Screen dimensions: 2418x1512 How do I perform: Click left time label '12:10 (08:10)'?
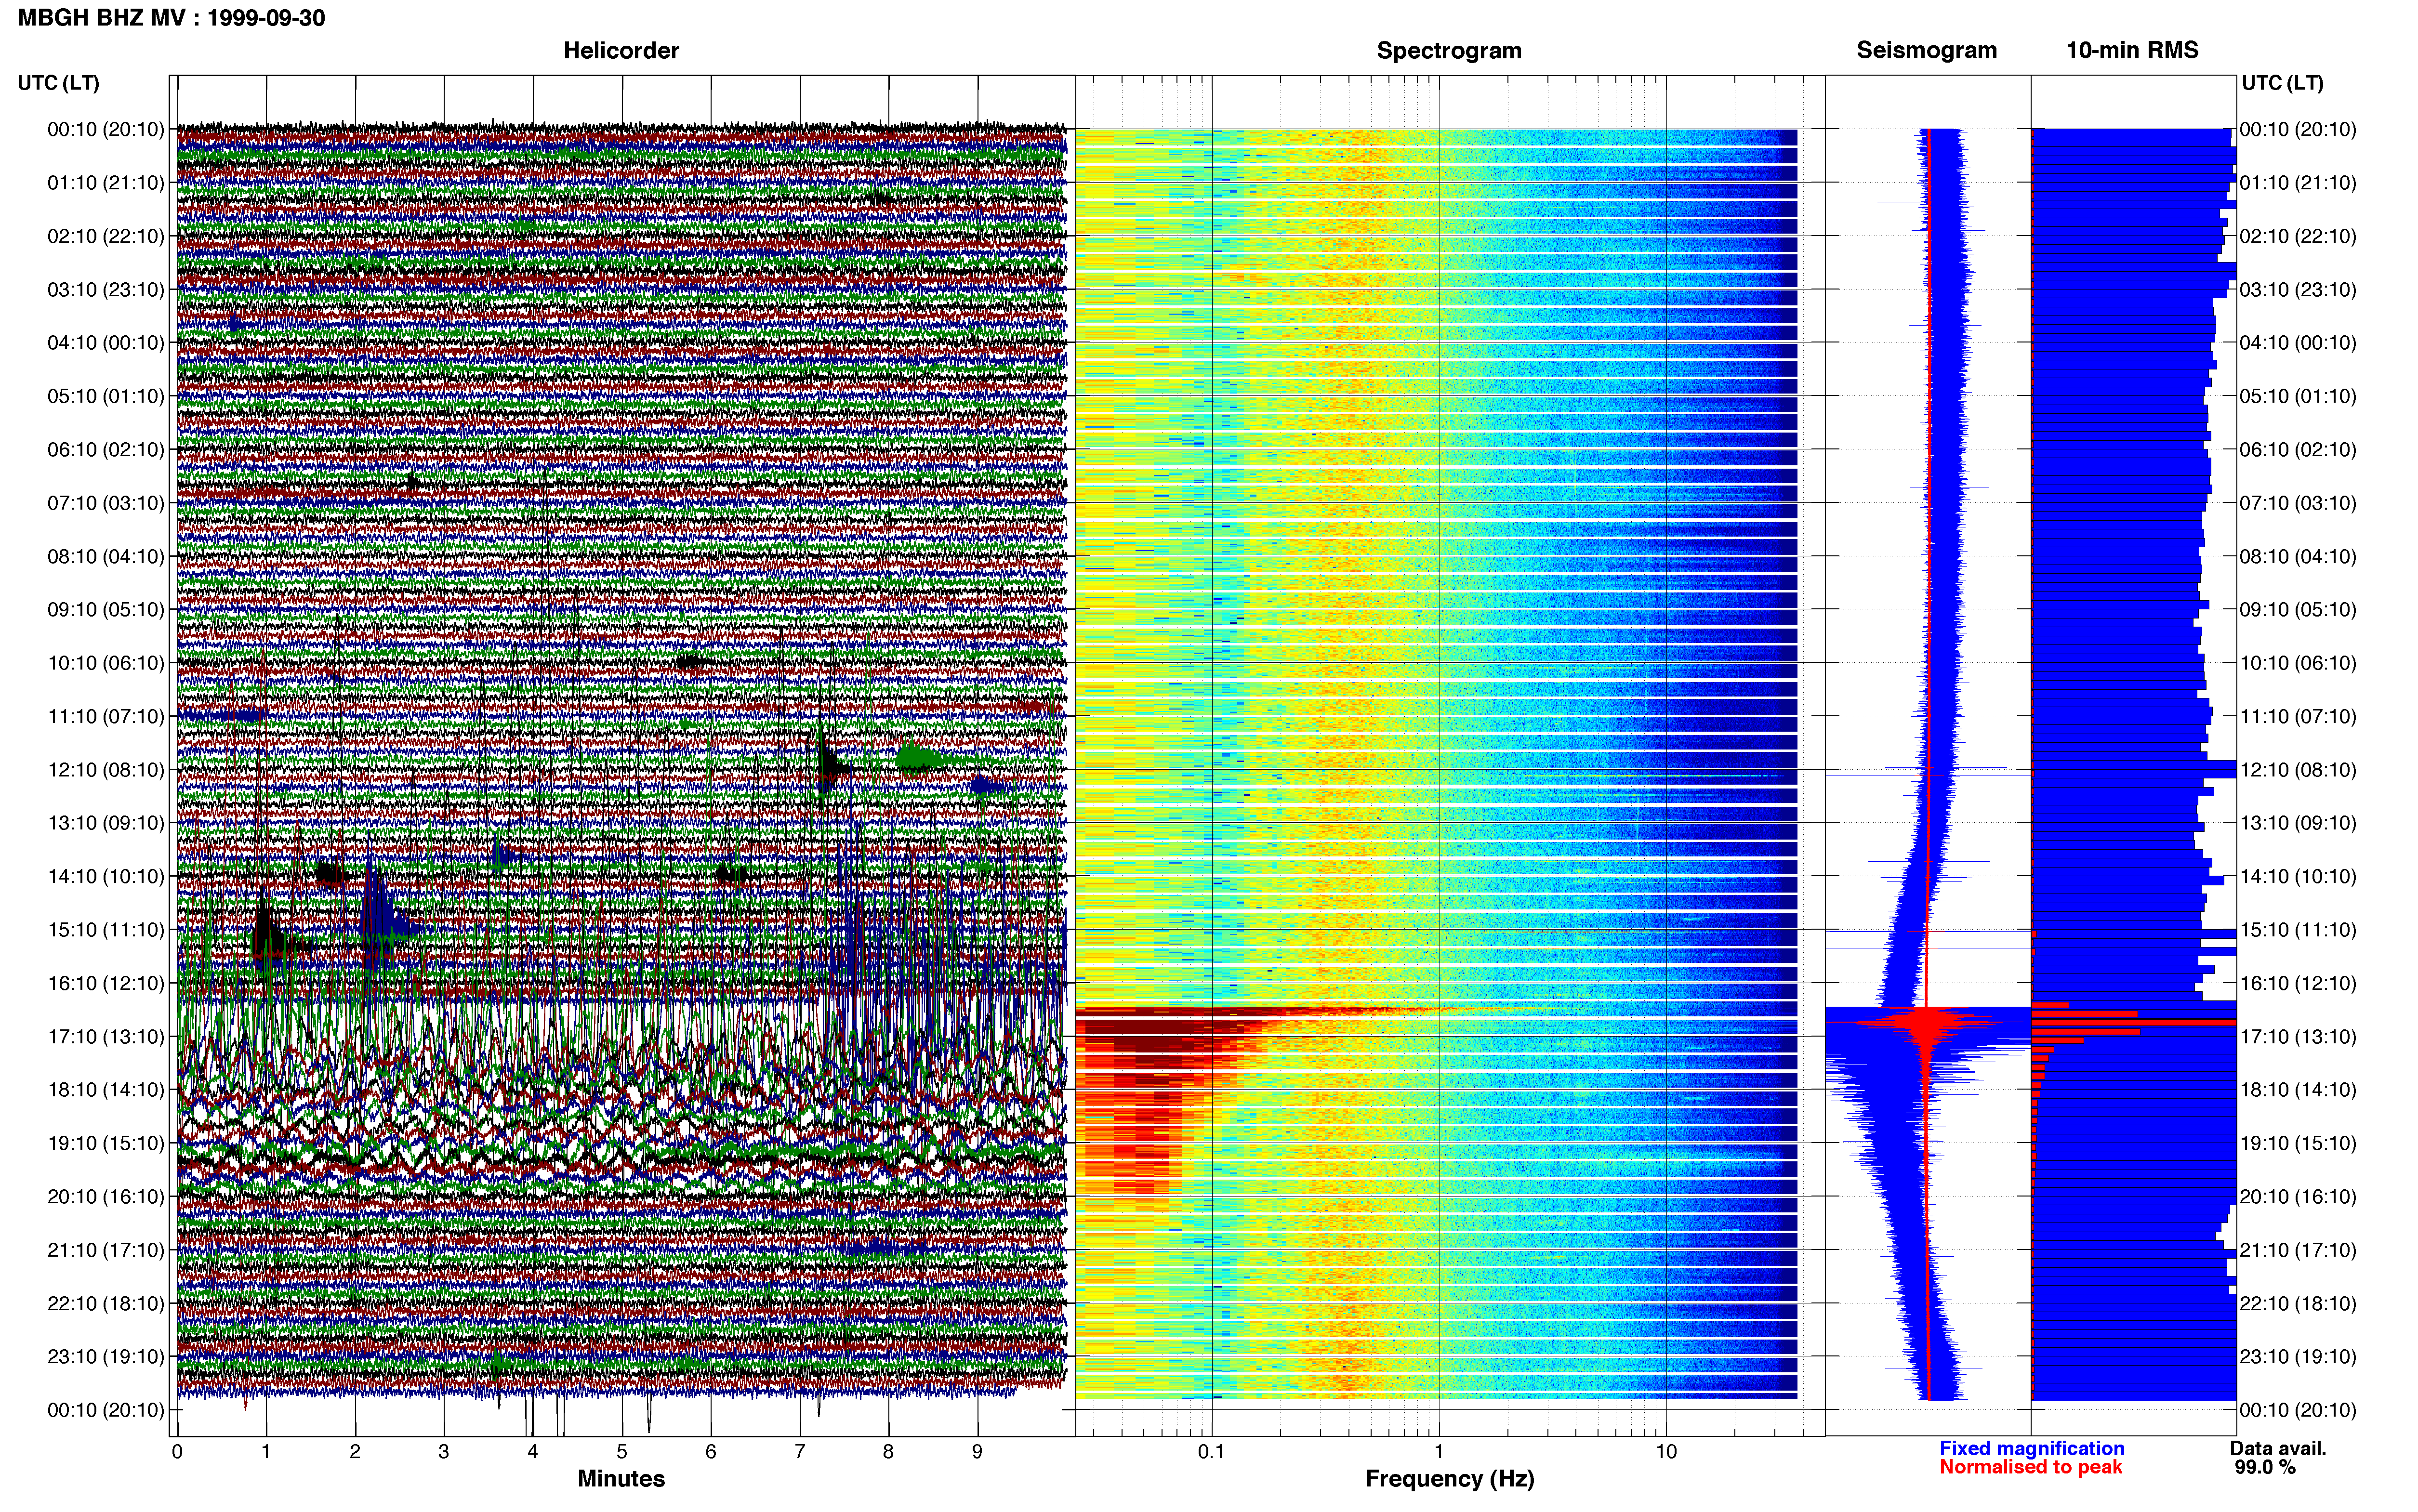pos(106,770)
